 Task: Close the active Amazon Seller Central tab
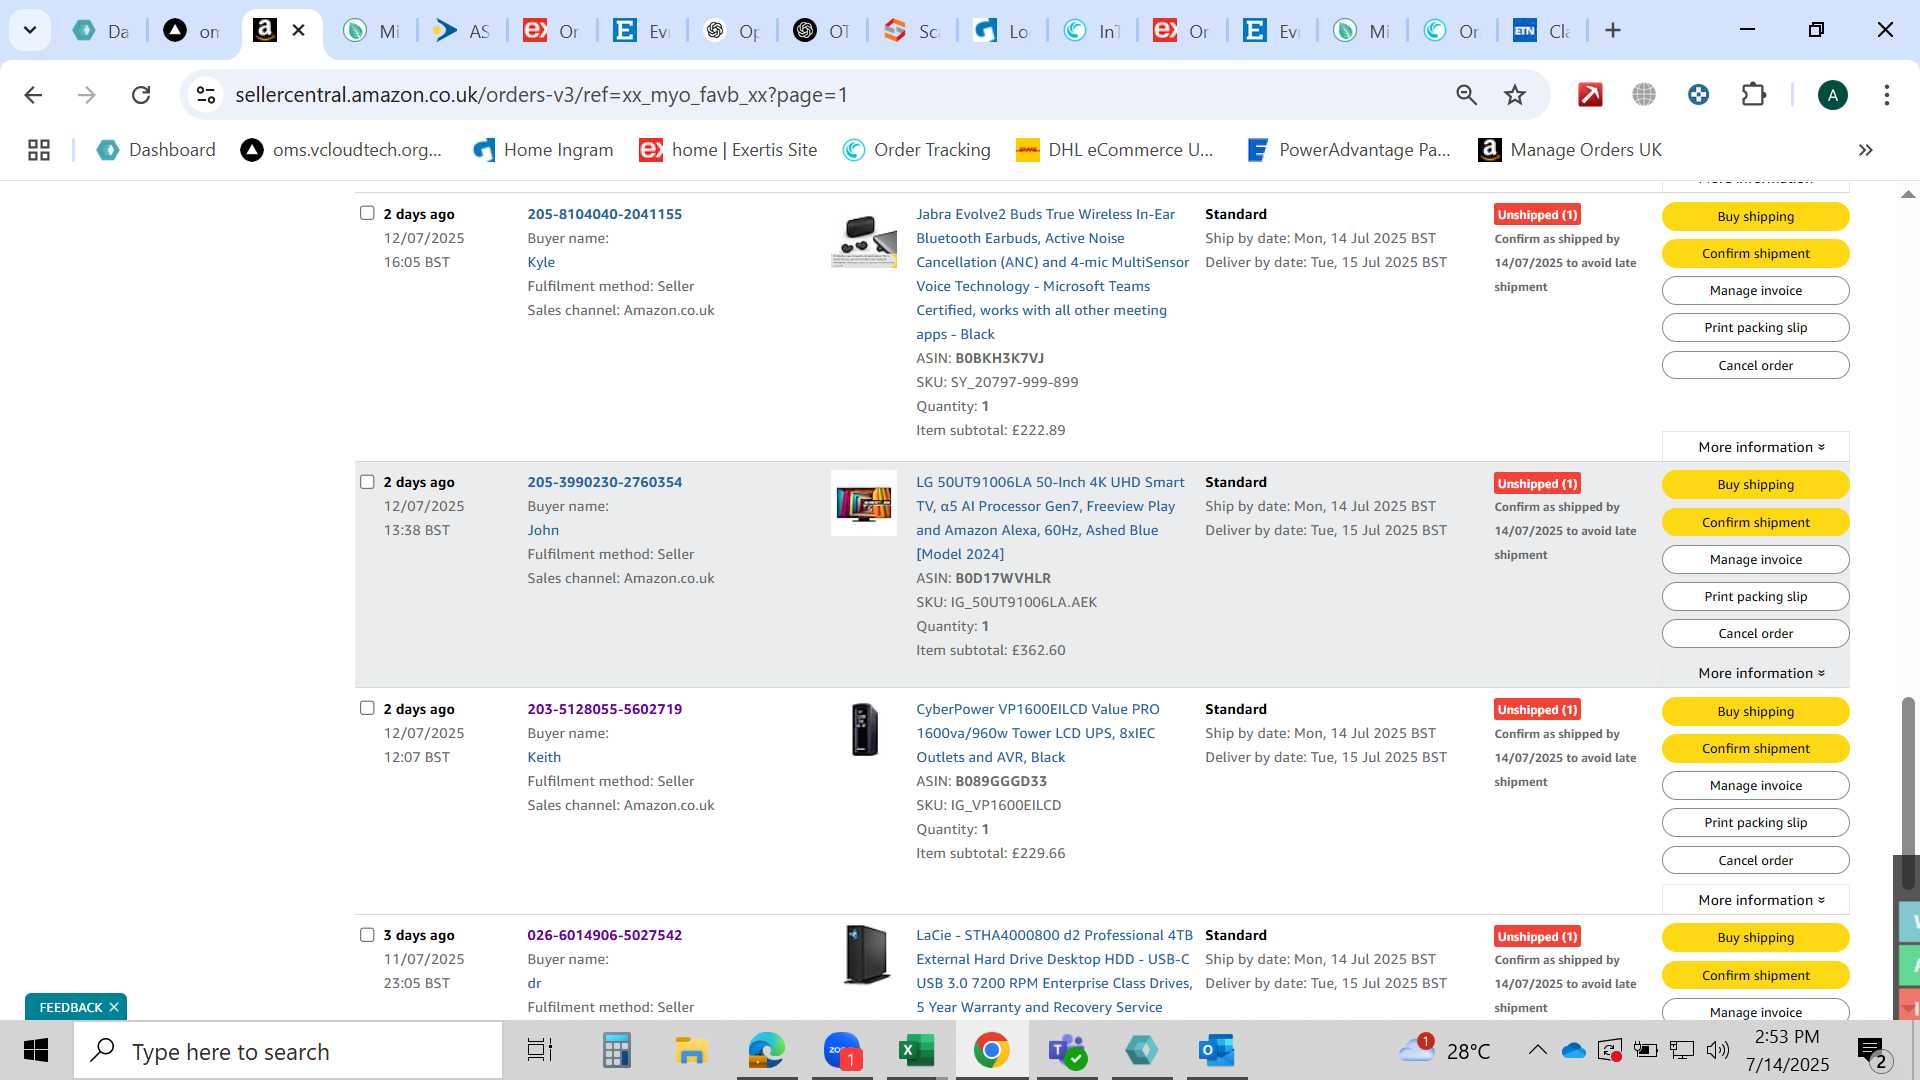pos(298,31)
